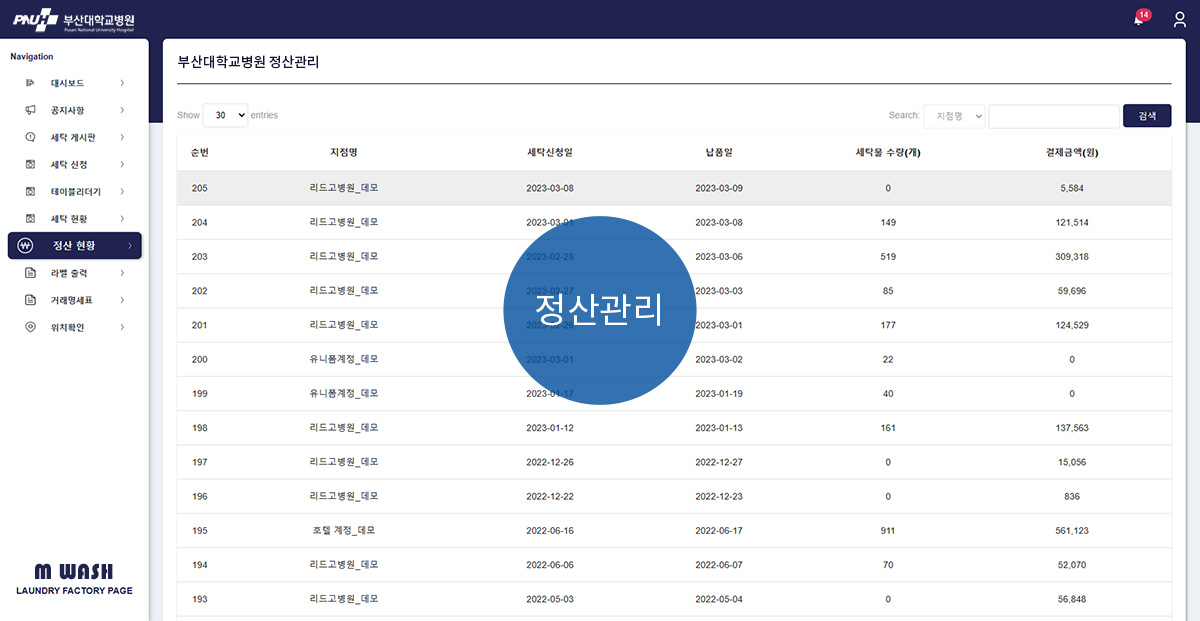Screen dimensions: 1200x621
Task: Open the 세탁 게시판 menu label
Action: [x=73, y=137]
